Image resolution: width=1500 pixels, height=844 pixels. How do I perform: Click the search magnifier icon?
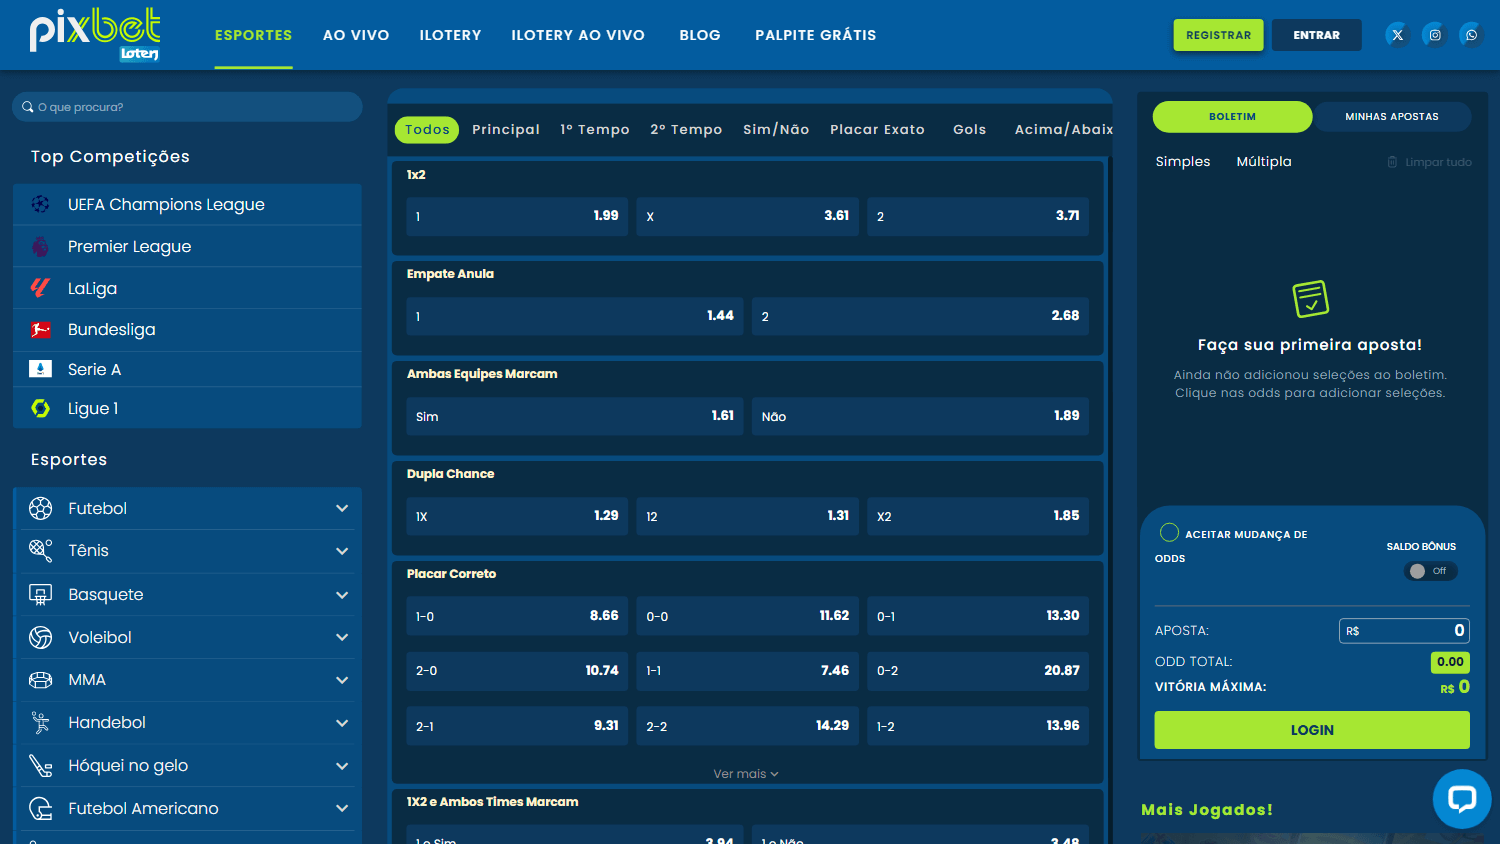[x=28, y=107]
